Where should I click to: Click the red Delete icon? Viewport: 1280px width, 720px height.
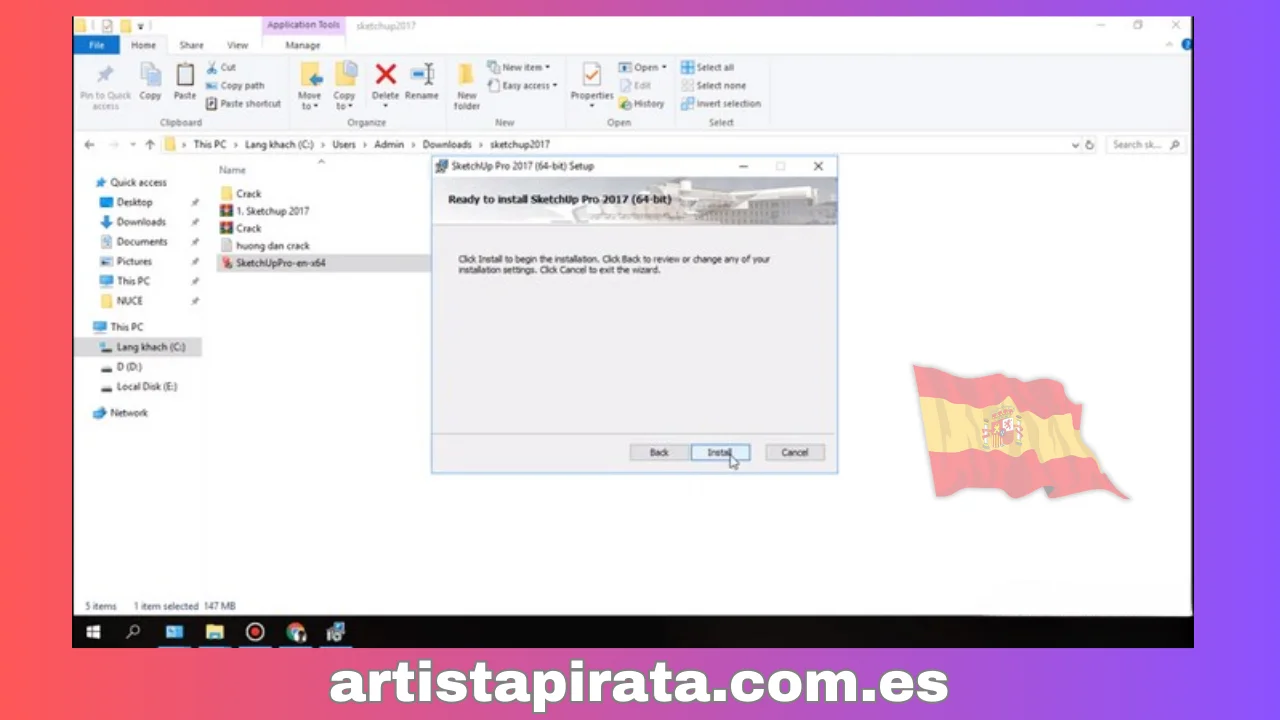[x=386, y=75]
